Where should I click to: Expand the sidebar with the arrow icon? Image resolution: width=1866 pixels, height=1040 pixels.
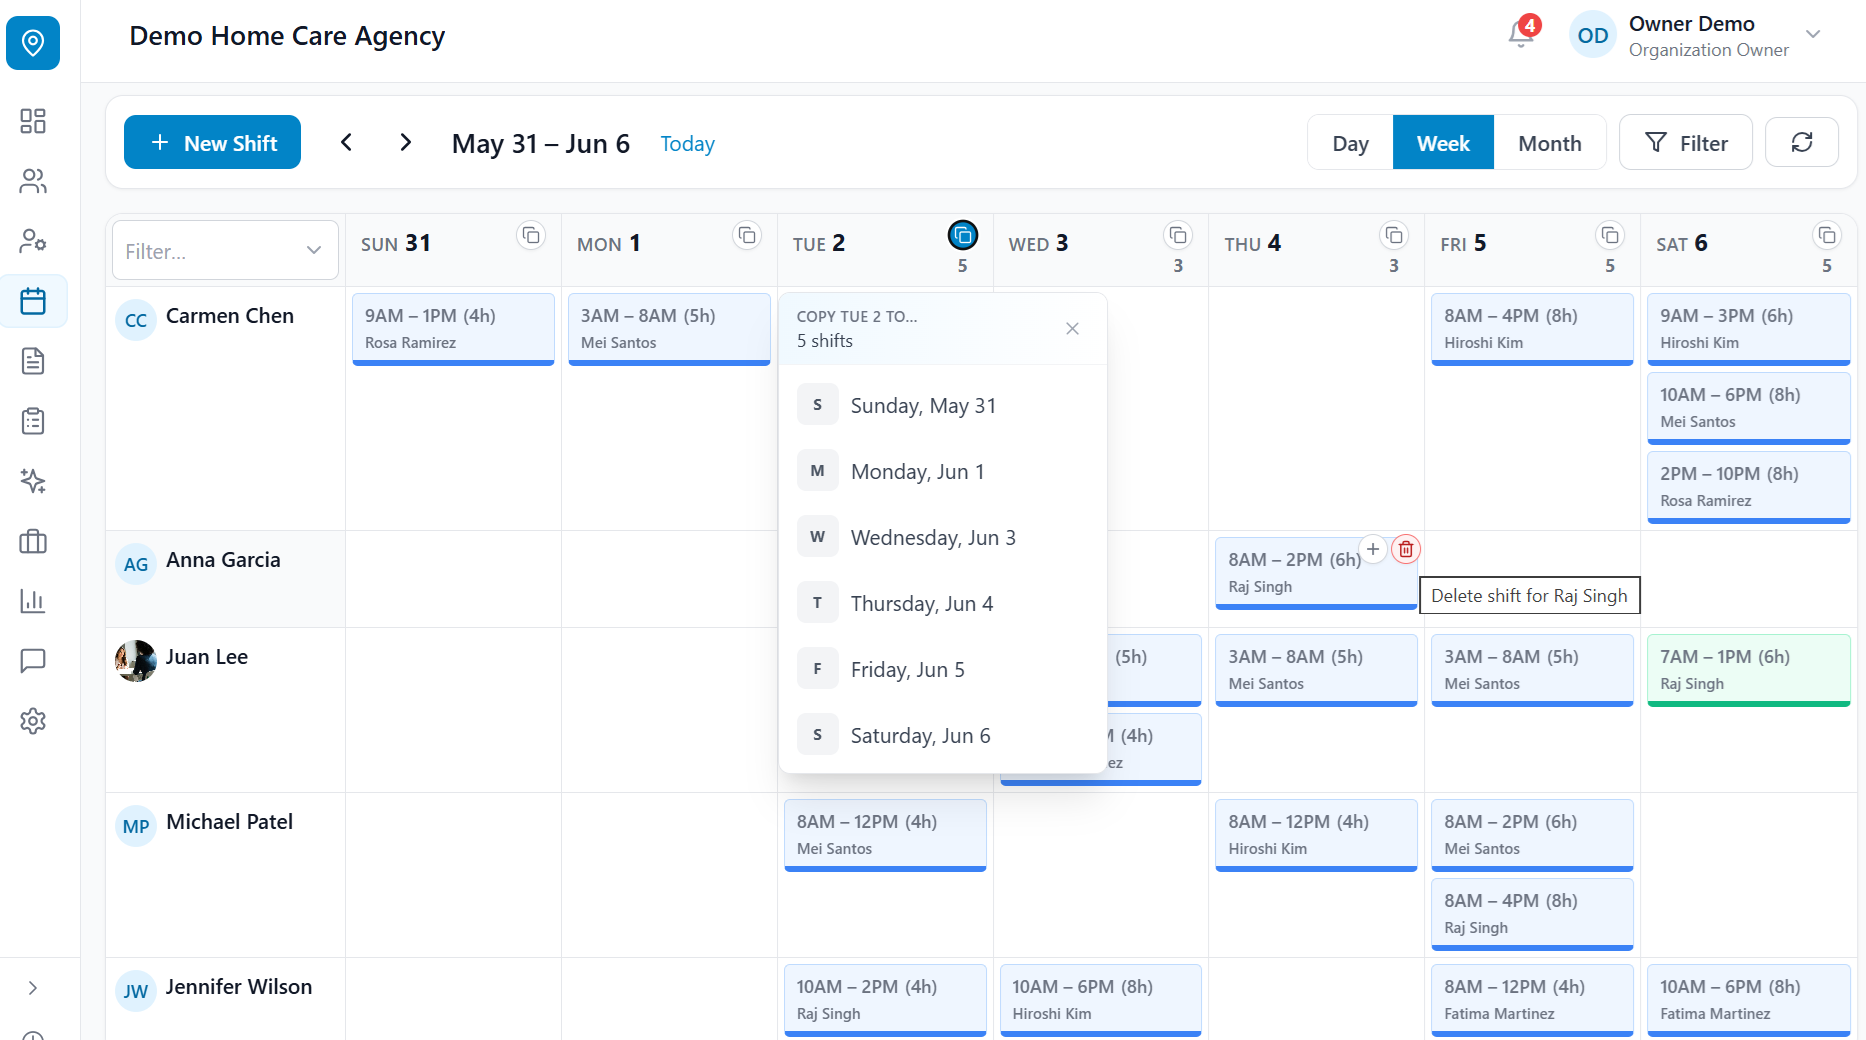(x=33, y=988)
